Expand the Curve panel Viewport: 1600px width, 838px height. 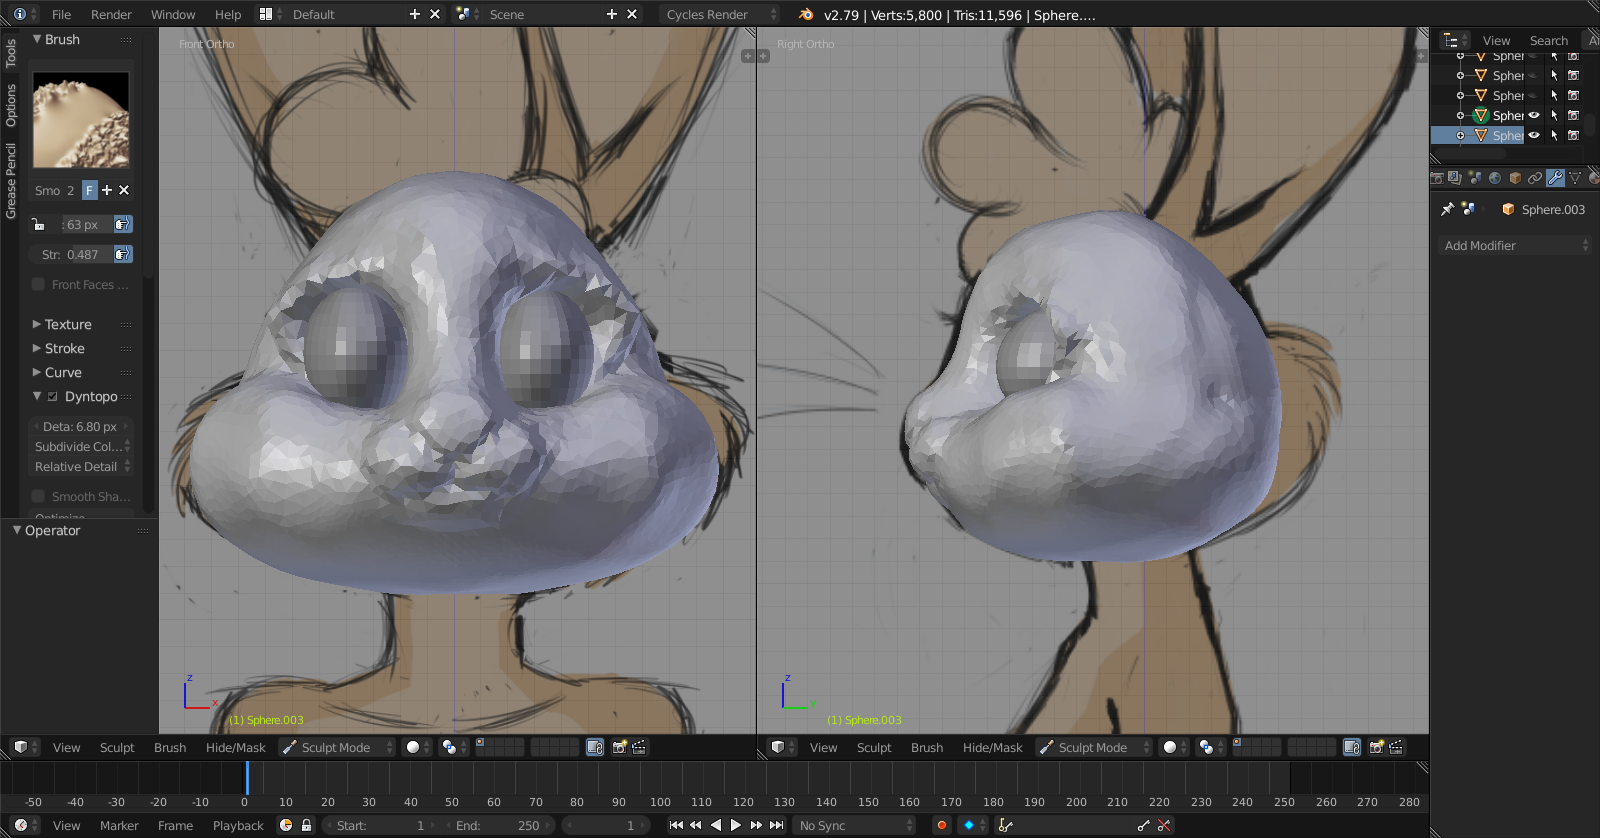click(63, 372)
